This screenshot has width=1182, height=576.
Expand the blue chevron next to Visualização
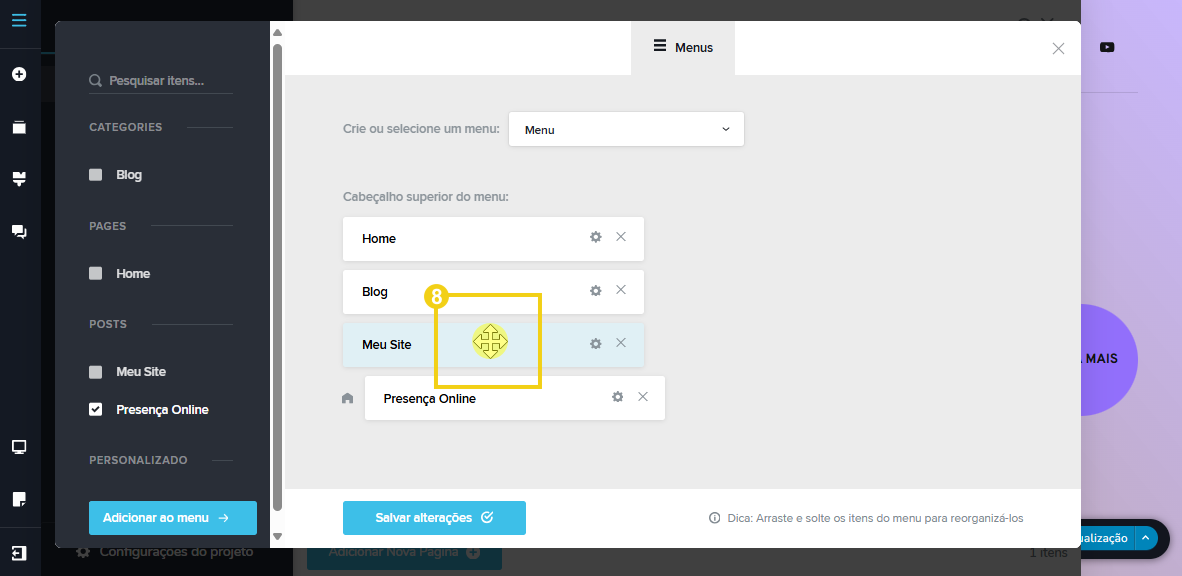tap(1146, 538)
